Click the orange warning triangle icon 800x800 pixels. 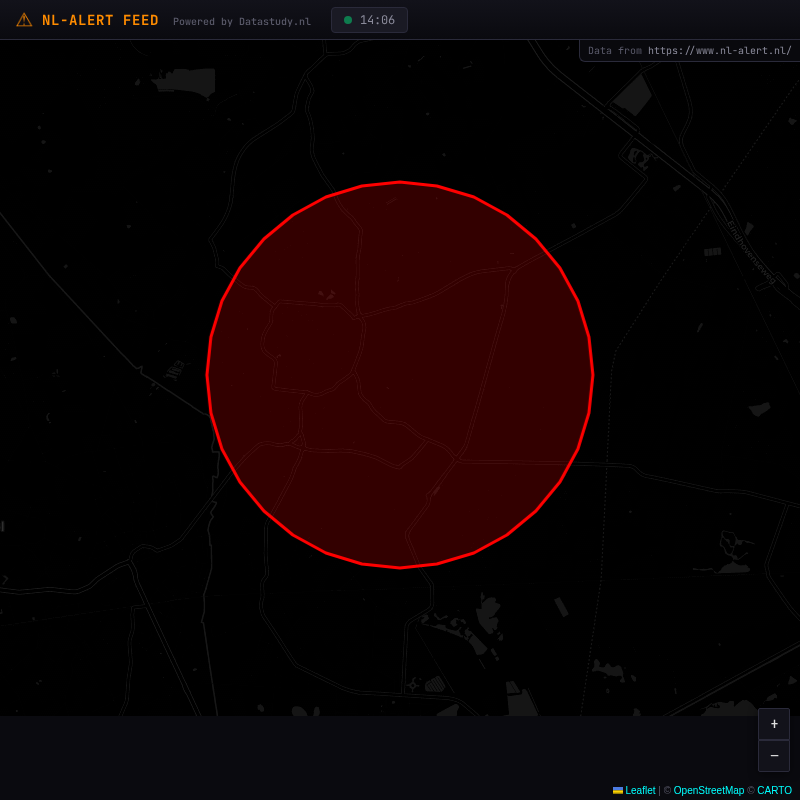(24, 20)
